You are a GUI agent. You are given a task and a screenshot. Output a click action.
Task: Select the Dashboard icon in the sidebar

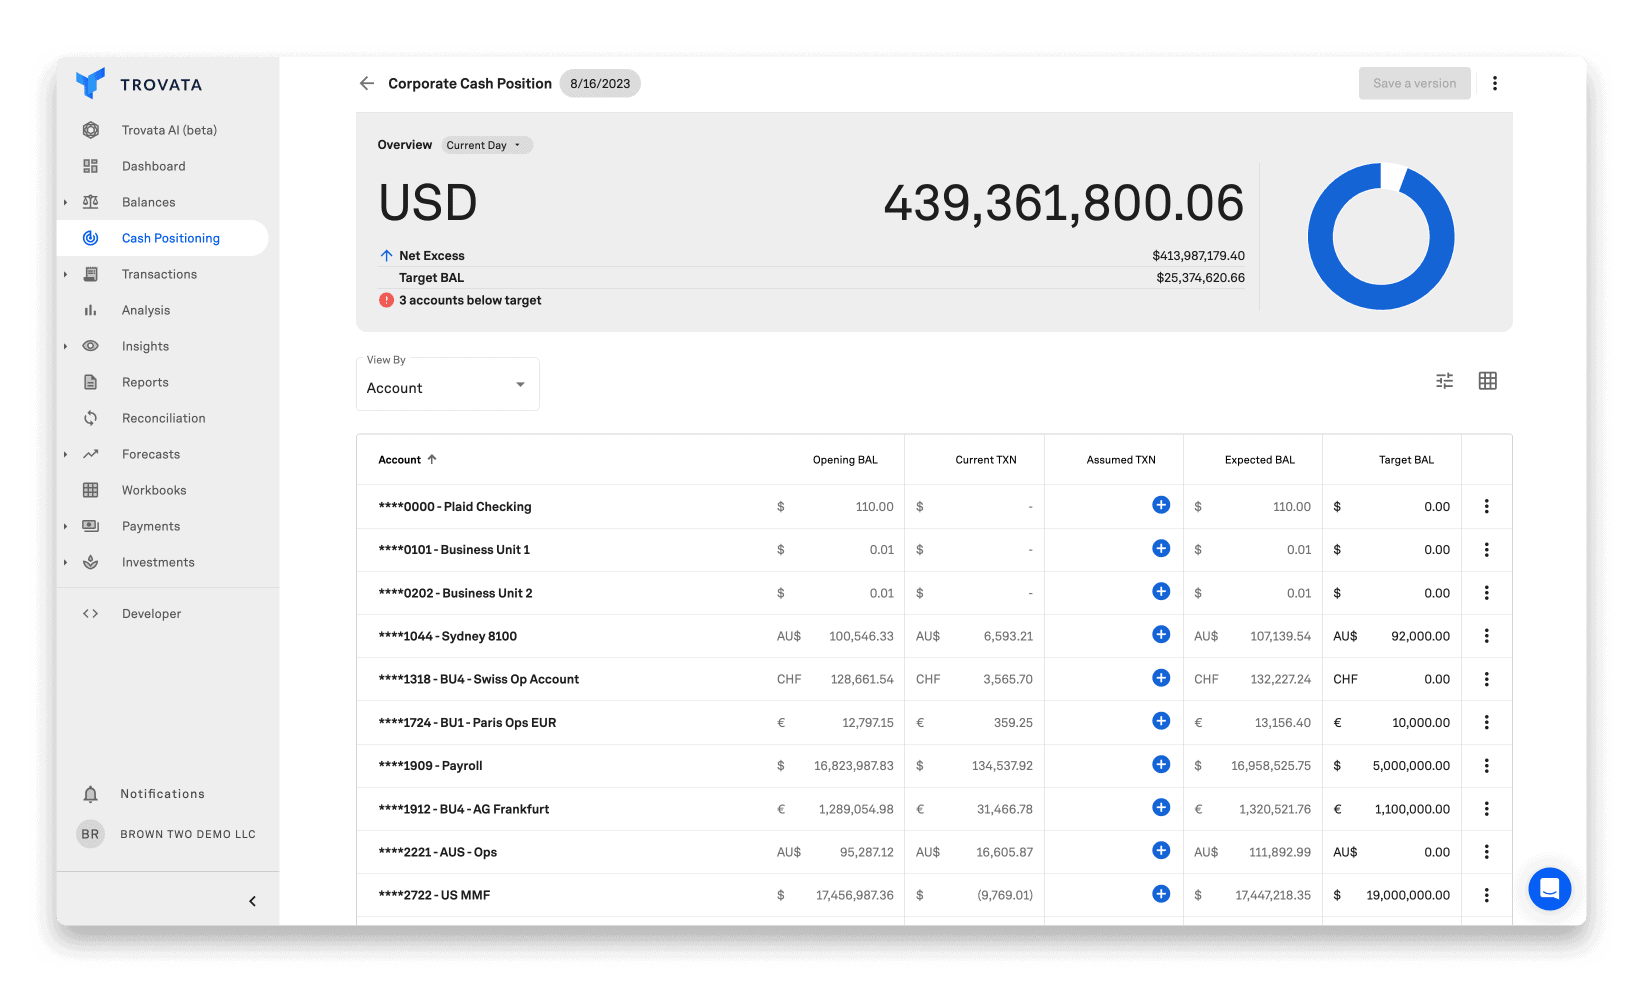[x=91, y=165]
